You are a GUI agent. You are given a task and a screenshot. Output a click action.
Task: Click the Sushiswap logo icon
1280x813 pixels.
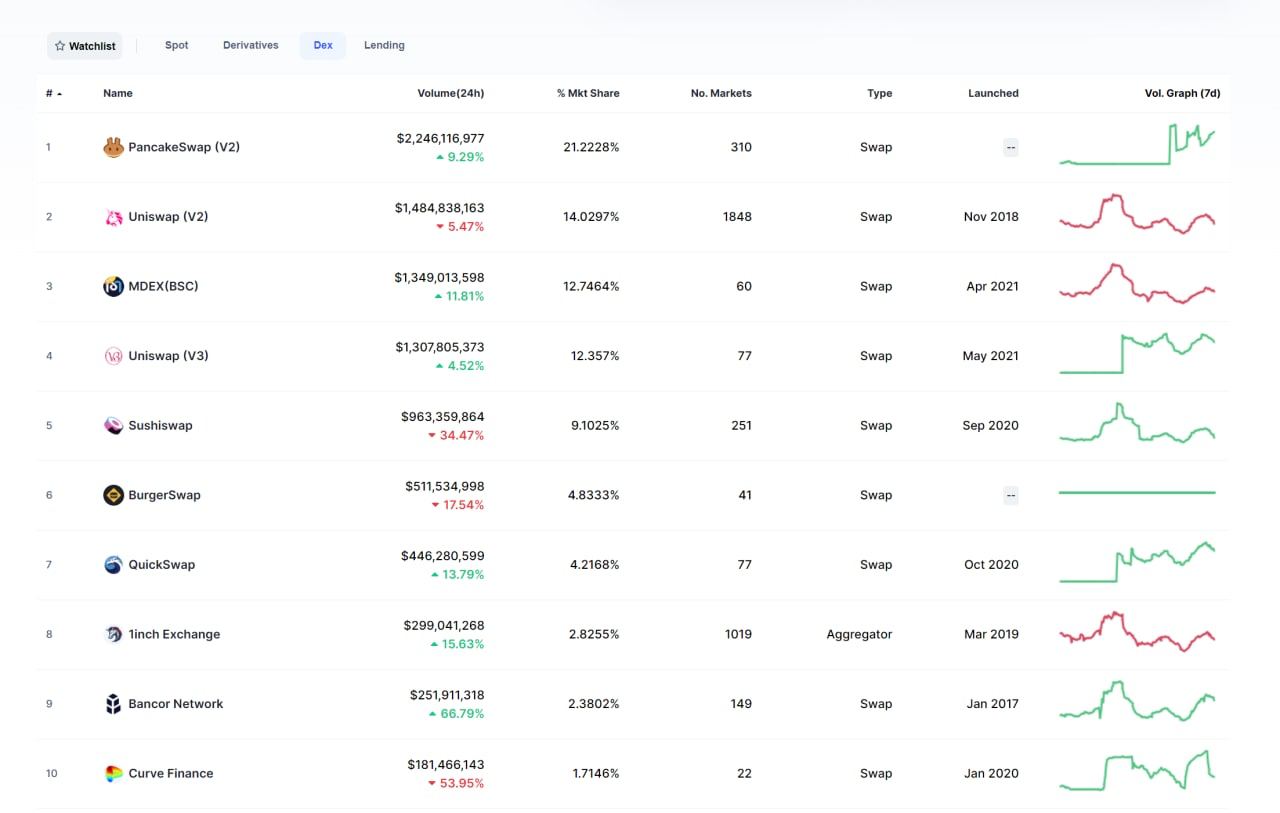113,425
